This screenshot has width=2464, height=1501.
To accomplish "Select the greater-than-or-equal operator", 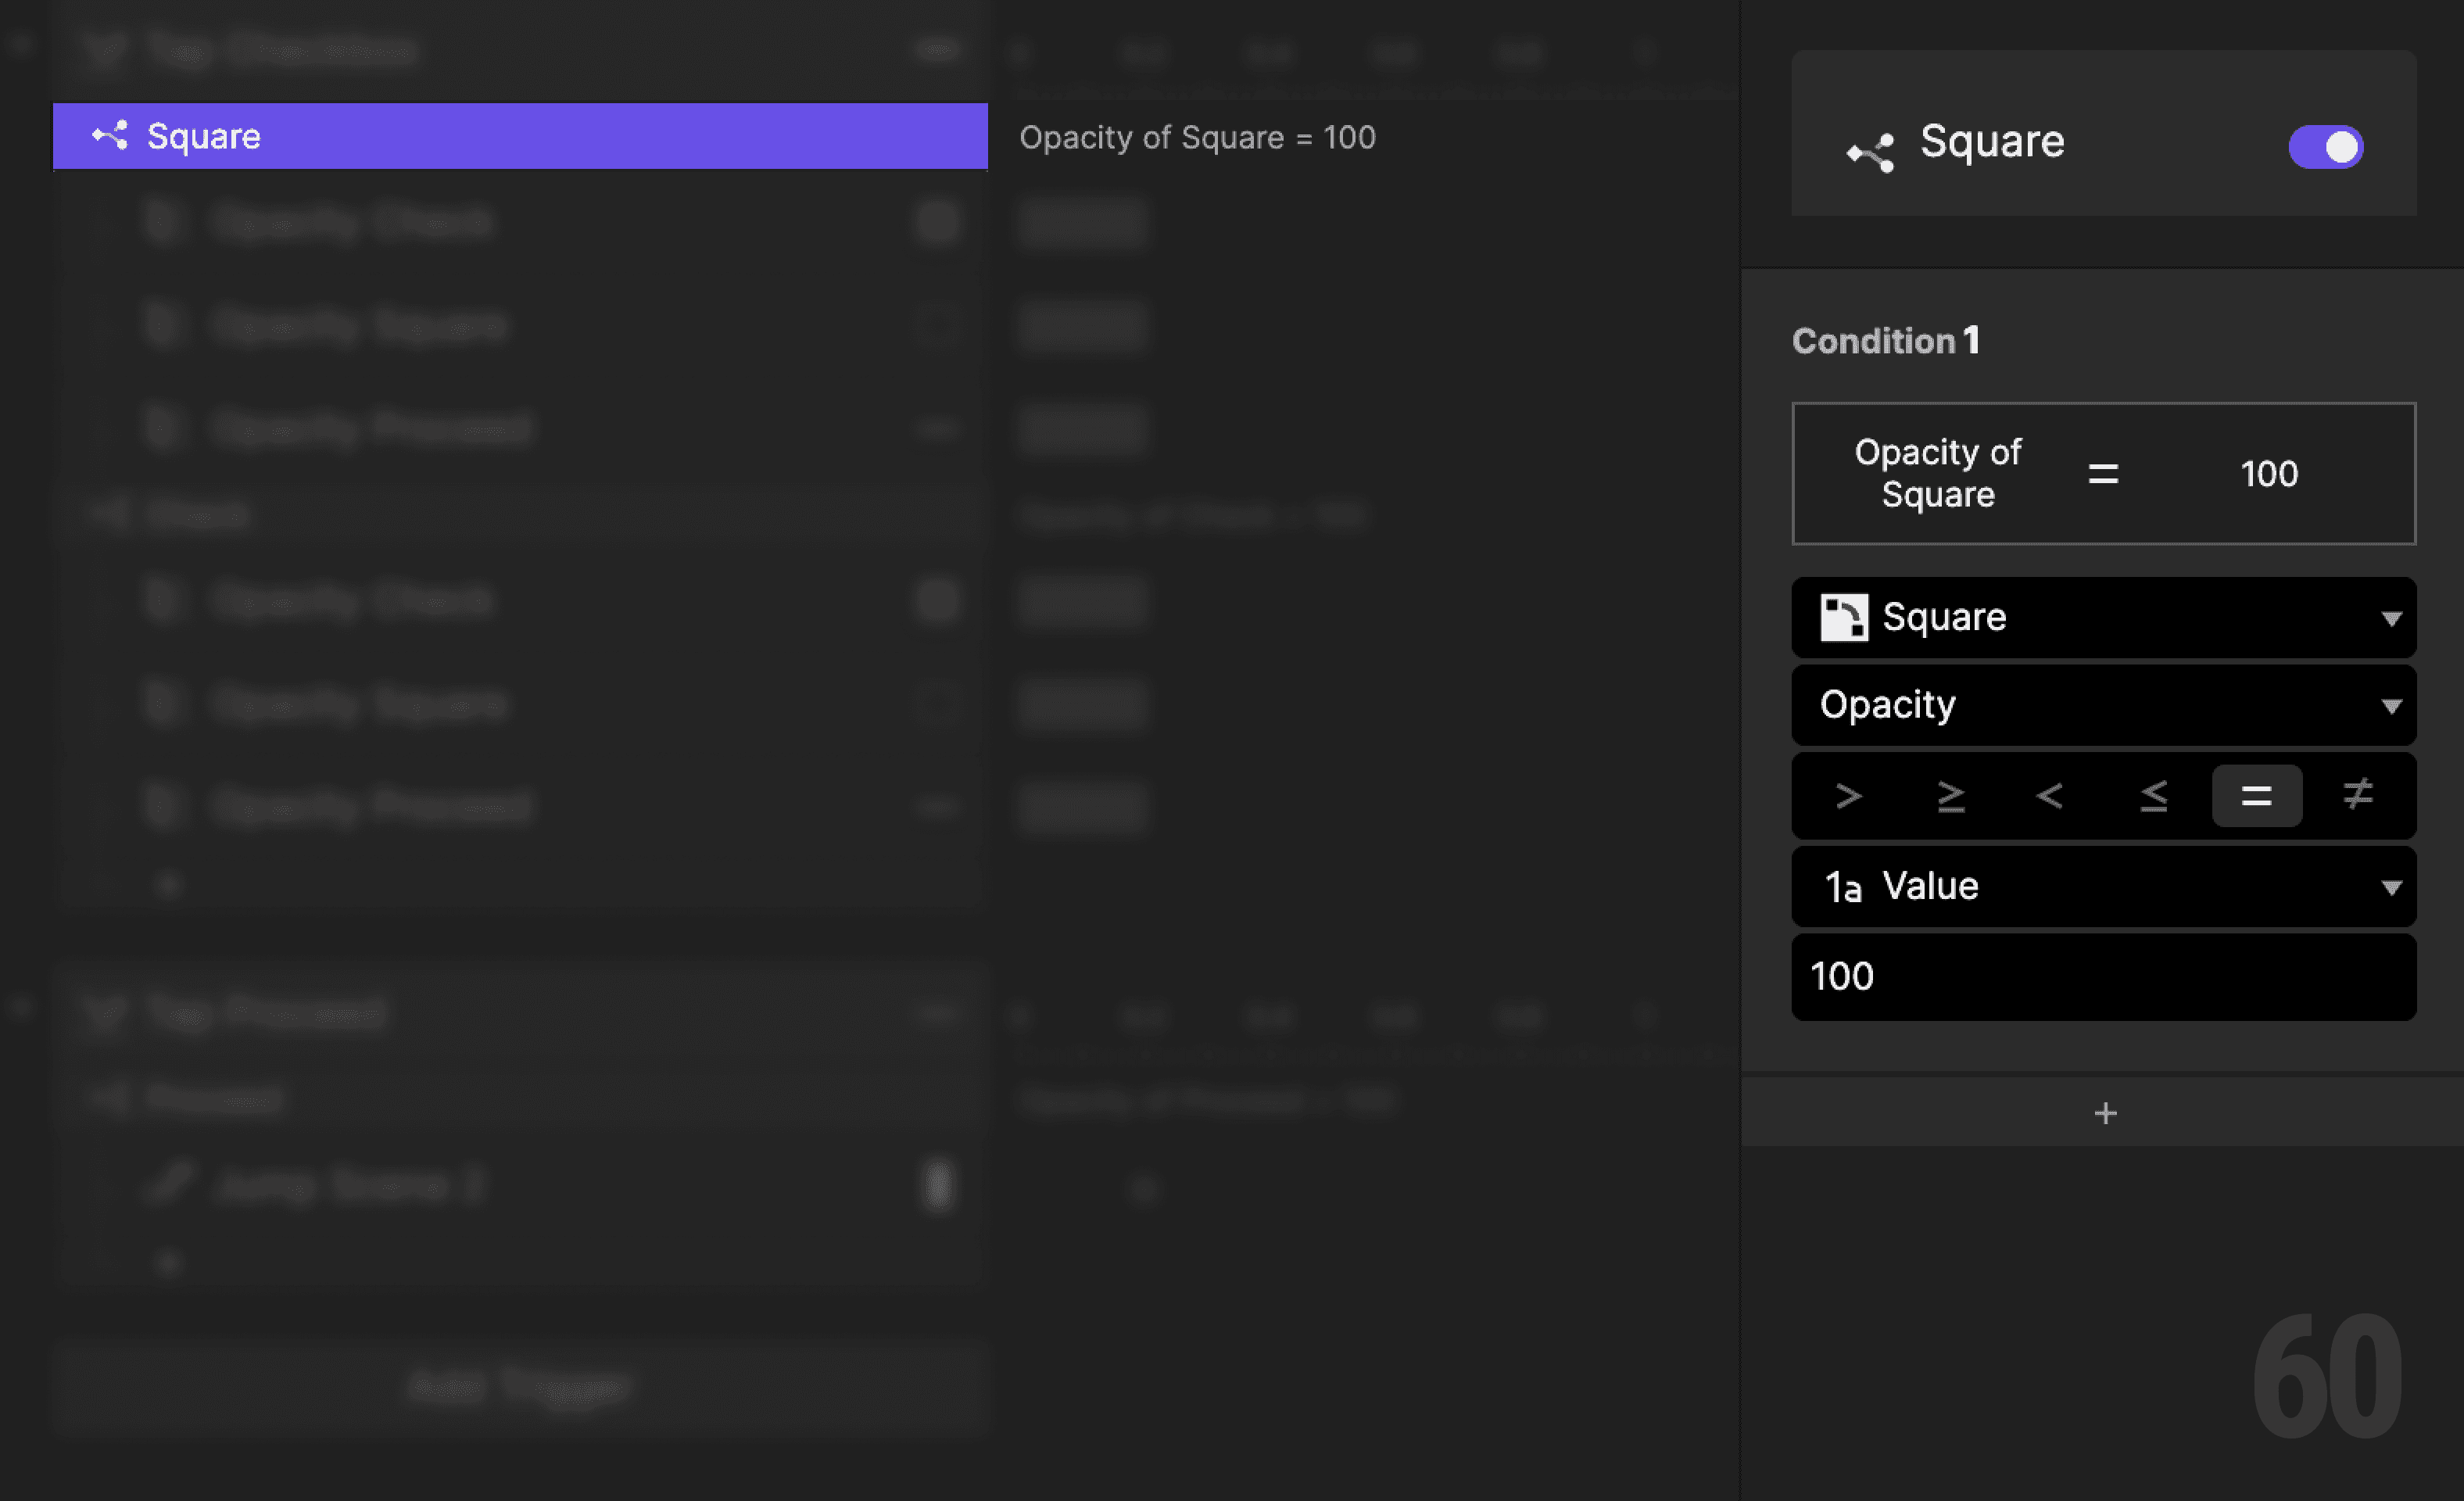I will pos(1952,796).
